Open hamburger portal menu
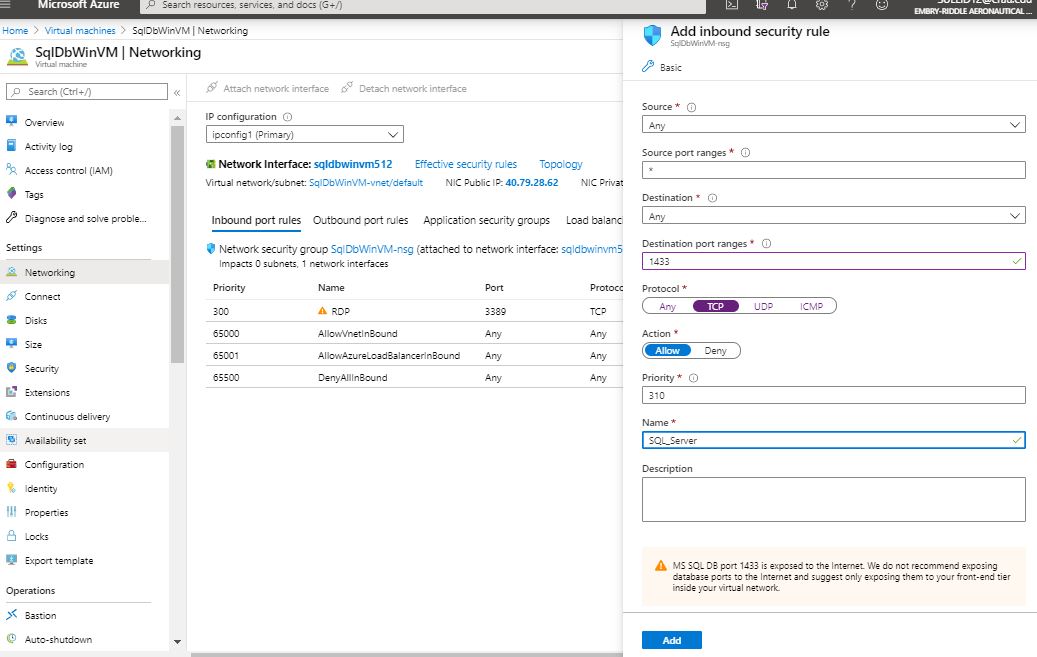 pos(5,5)
